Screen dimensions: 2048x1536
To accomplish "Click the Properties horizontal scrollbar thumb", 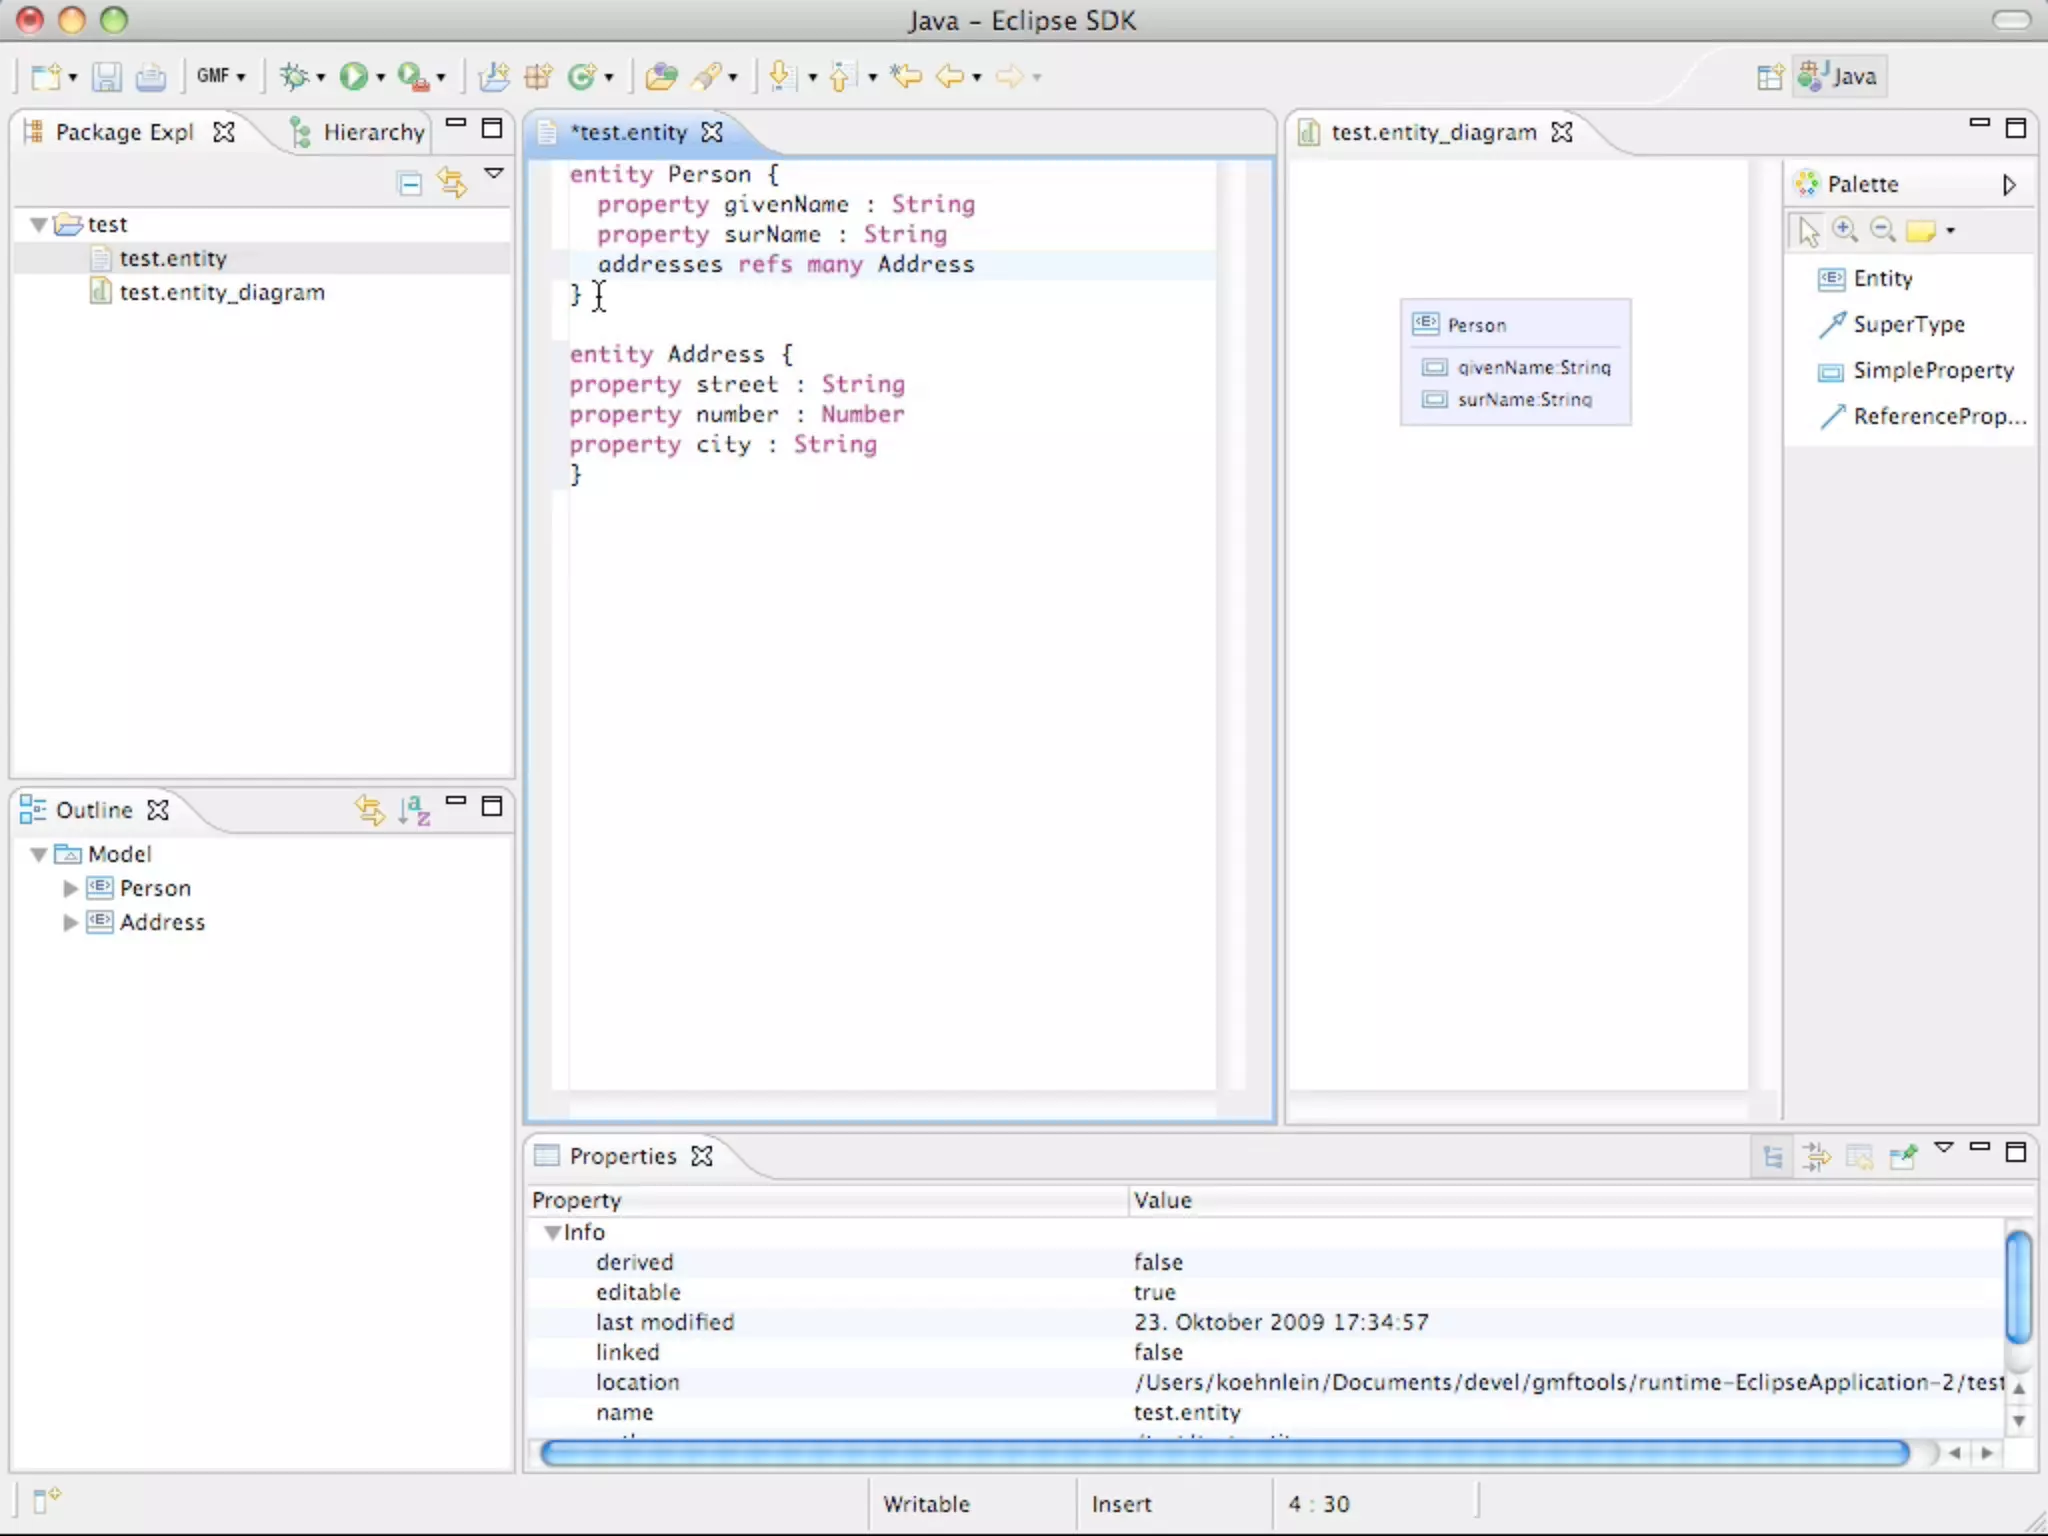I will (1224, 1453).
